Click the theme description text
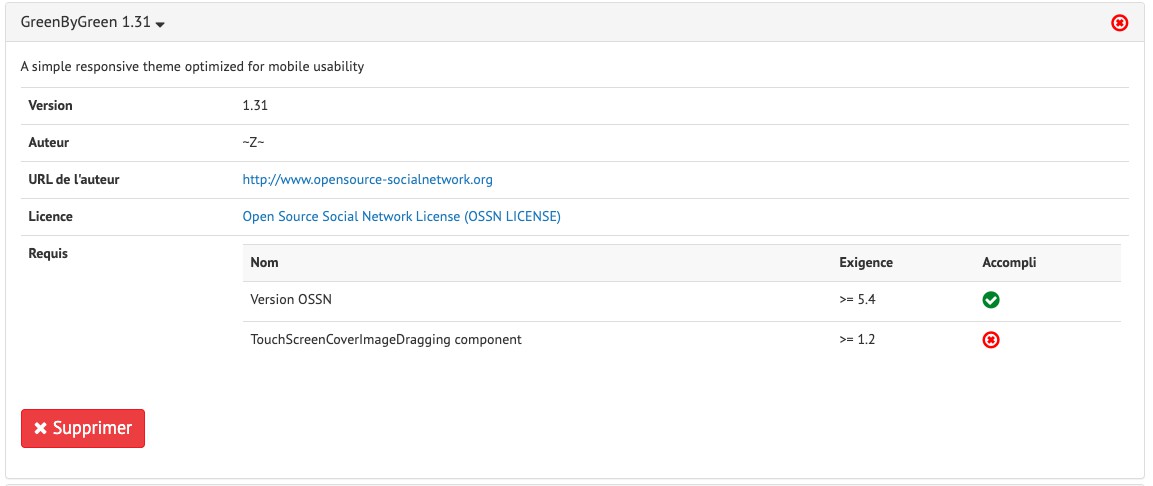Image resolution: width=1153 pixels, height=486 pixels. pyautogui.click(x=192, y=67)
